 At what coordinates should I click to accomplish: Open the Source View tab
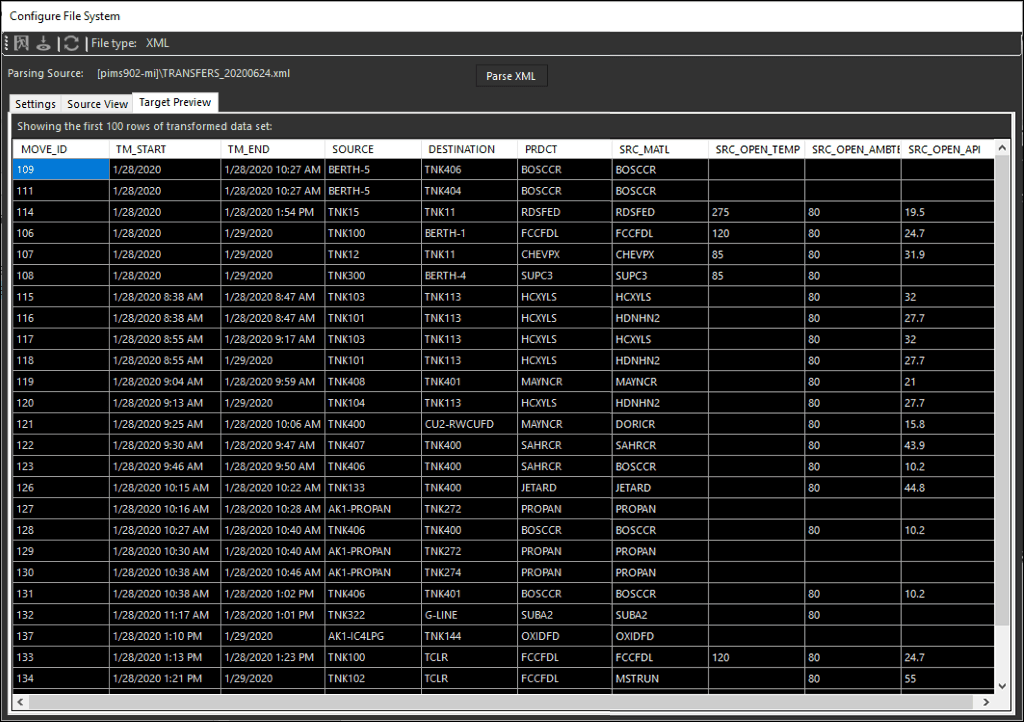coord(96,103)
